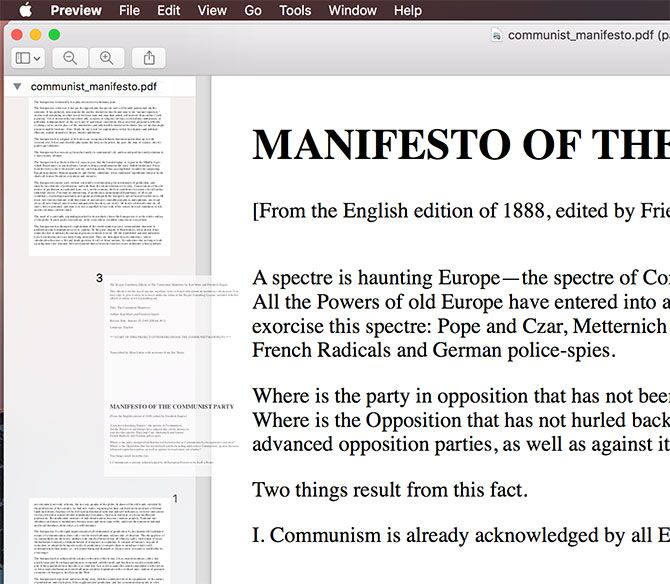The image size is (670, 584).
Task: Open the Edit menu
Action: [x=168, y=10]
